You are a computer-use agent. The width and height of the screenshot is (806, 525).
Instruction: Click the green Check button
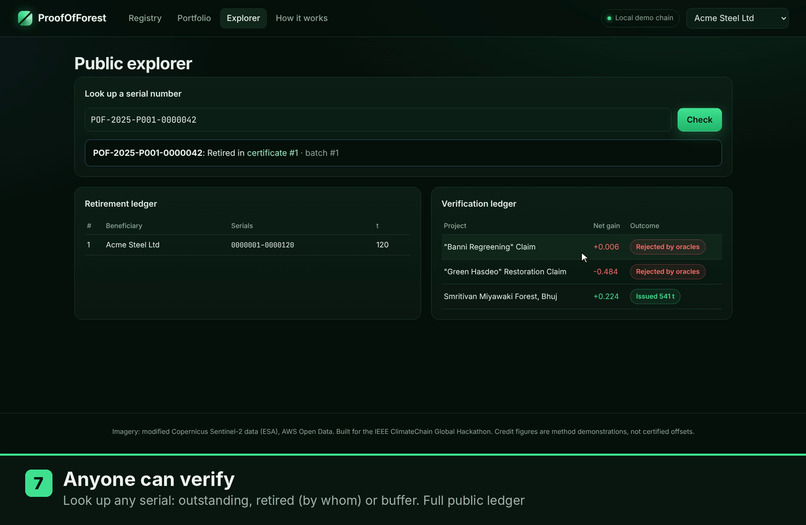click(x=699, y=120)
